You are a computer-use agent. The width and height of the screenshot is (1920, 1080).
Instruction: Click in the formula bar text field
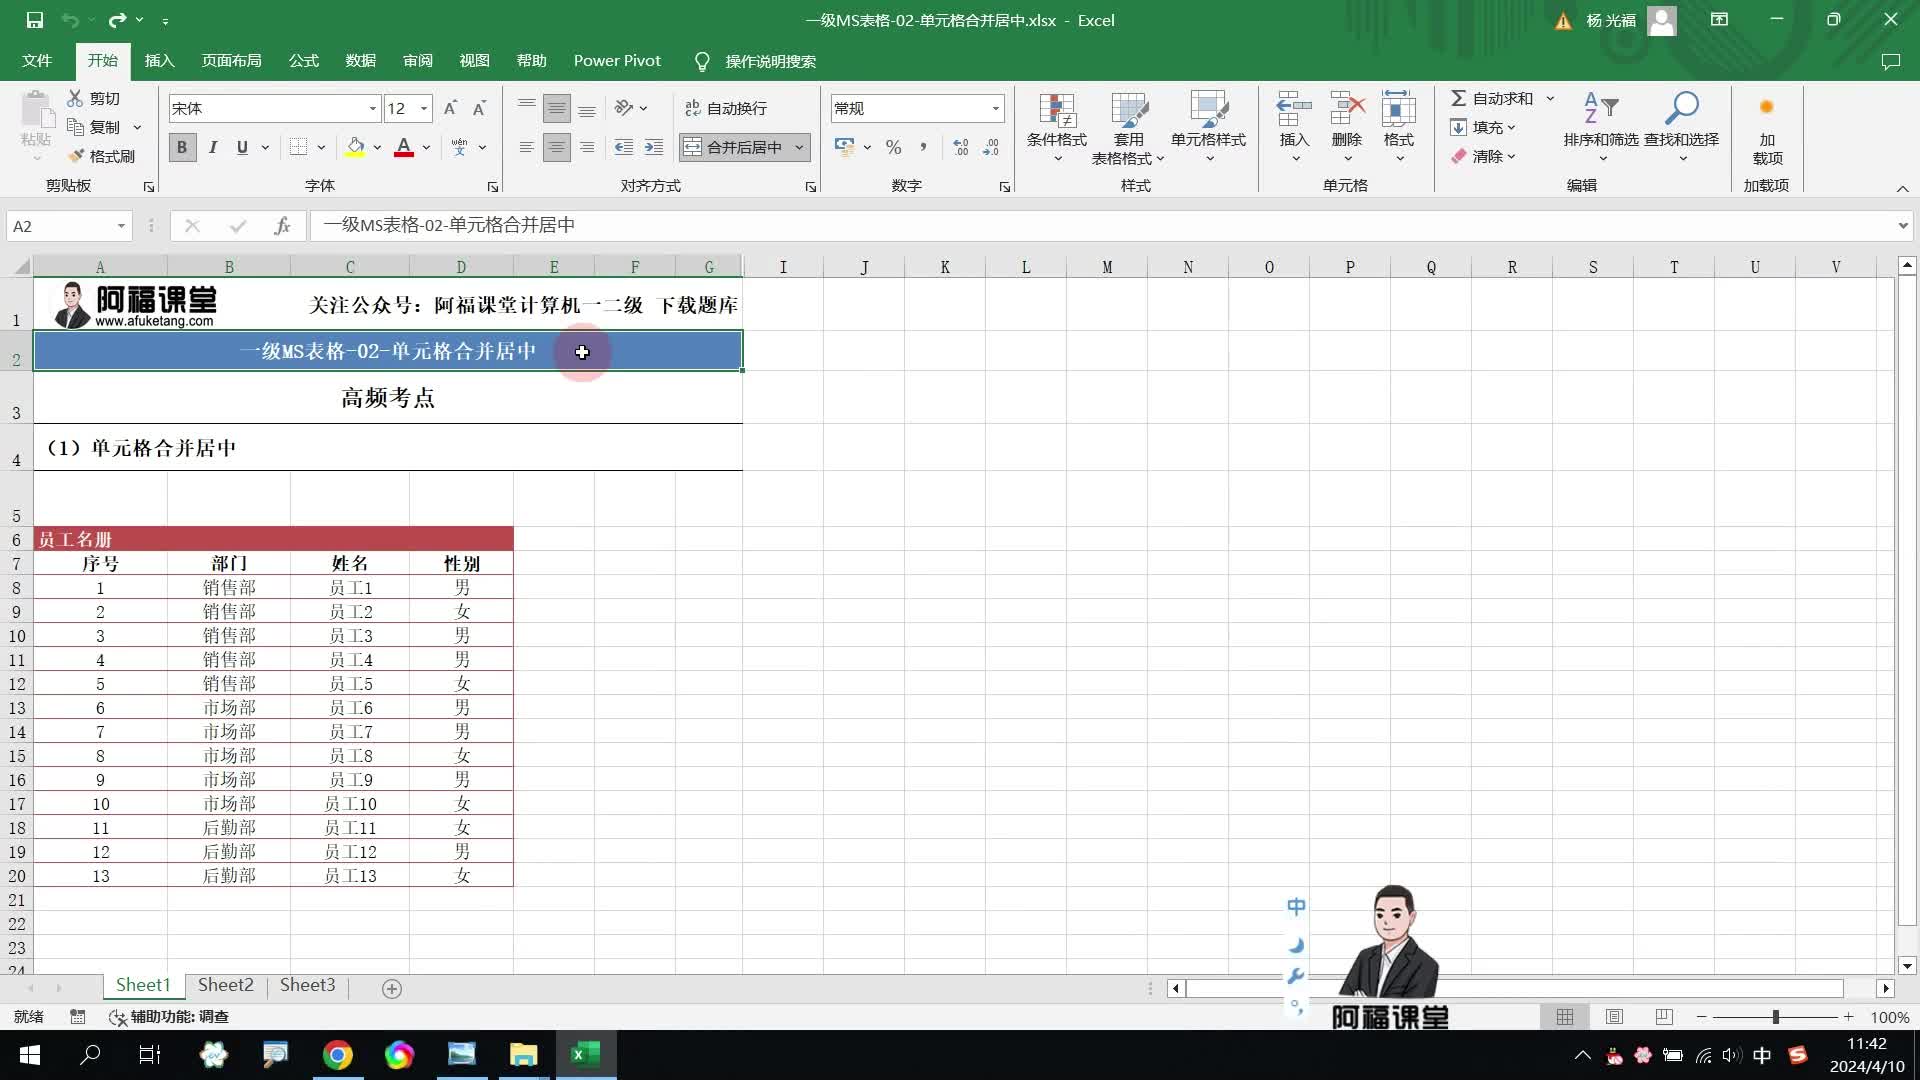point(1100,226)
